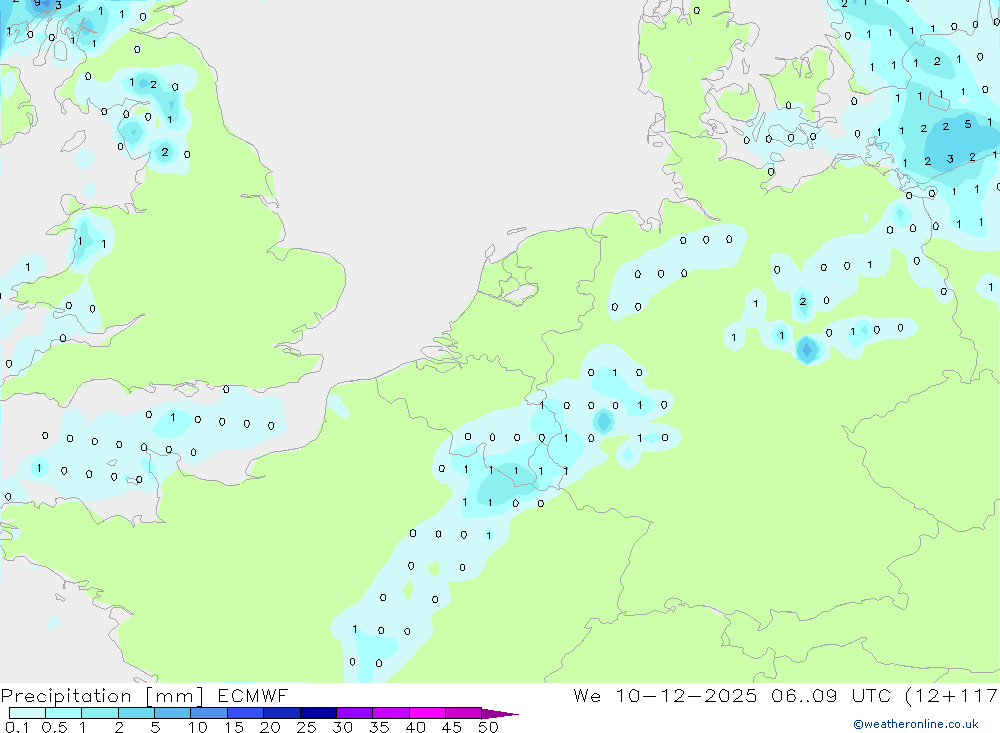Click the "(12+117" forecast offset text
Screen dimensions: 1000x733
[952, 696]
